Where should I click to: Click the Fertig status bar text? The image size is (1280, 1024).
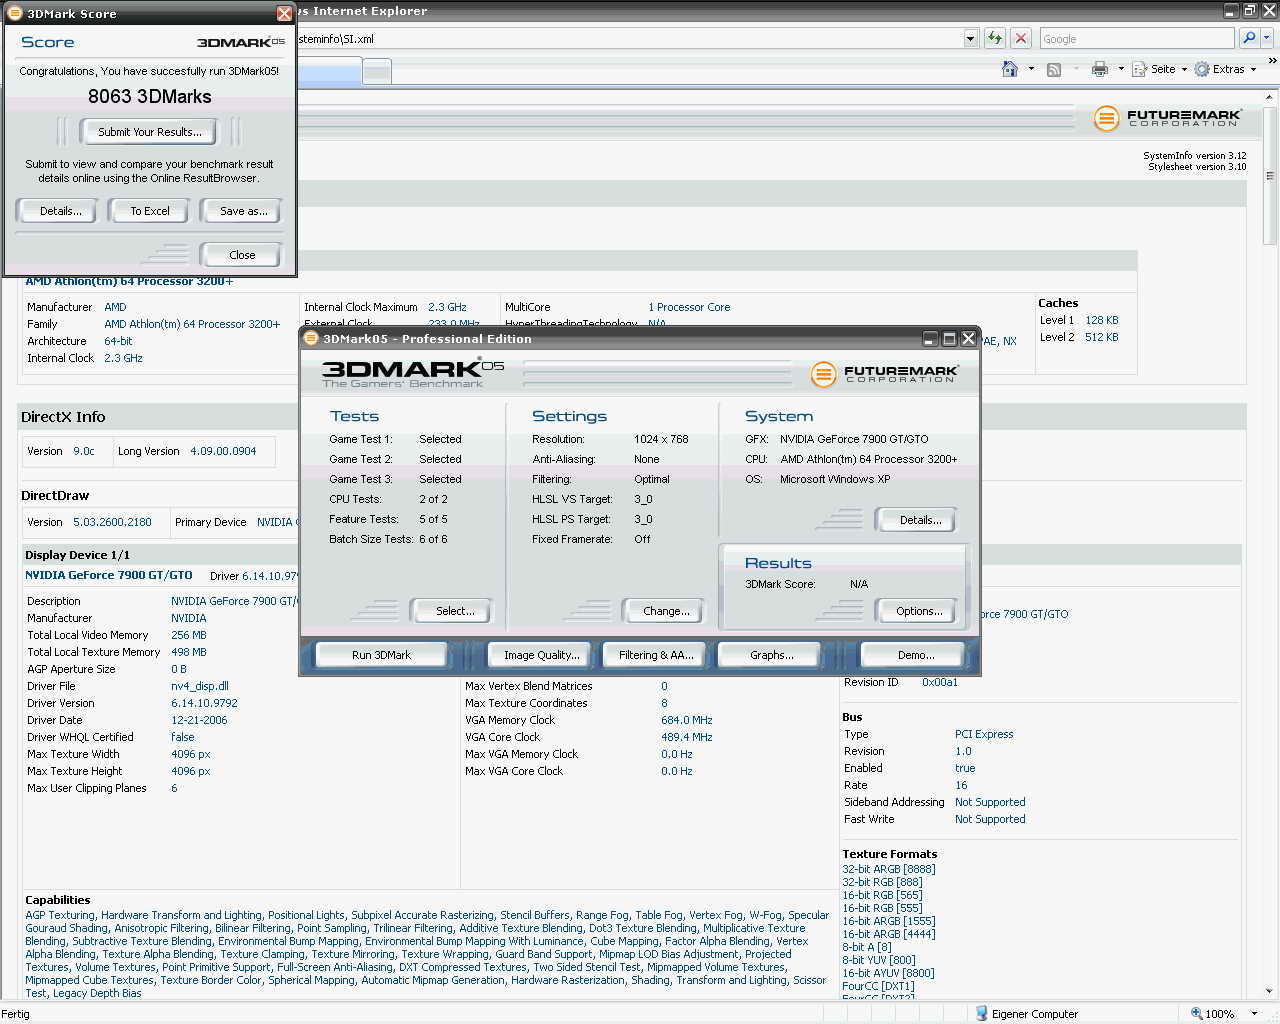pos(16,1014)
